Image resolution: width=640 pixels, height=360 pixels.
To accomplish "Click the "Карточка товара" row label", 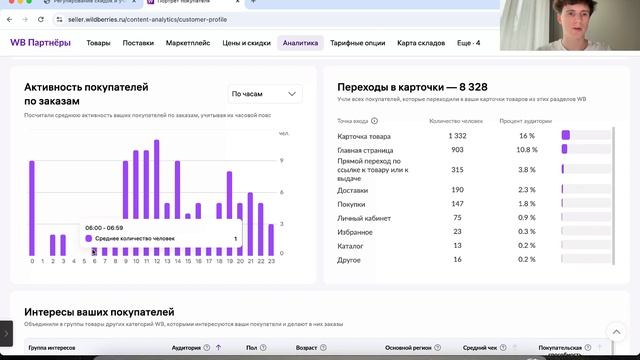I will click(x=364, y=136).
